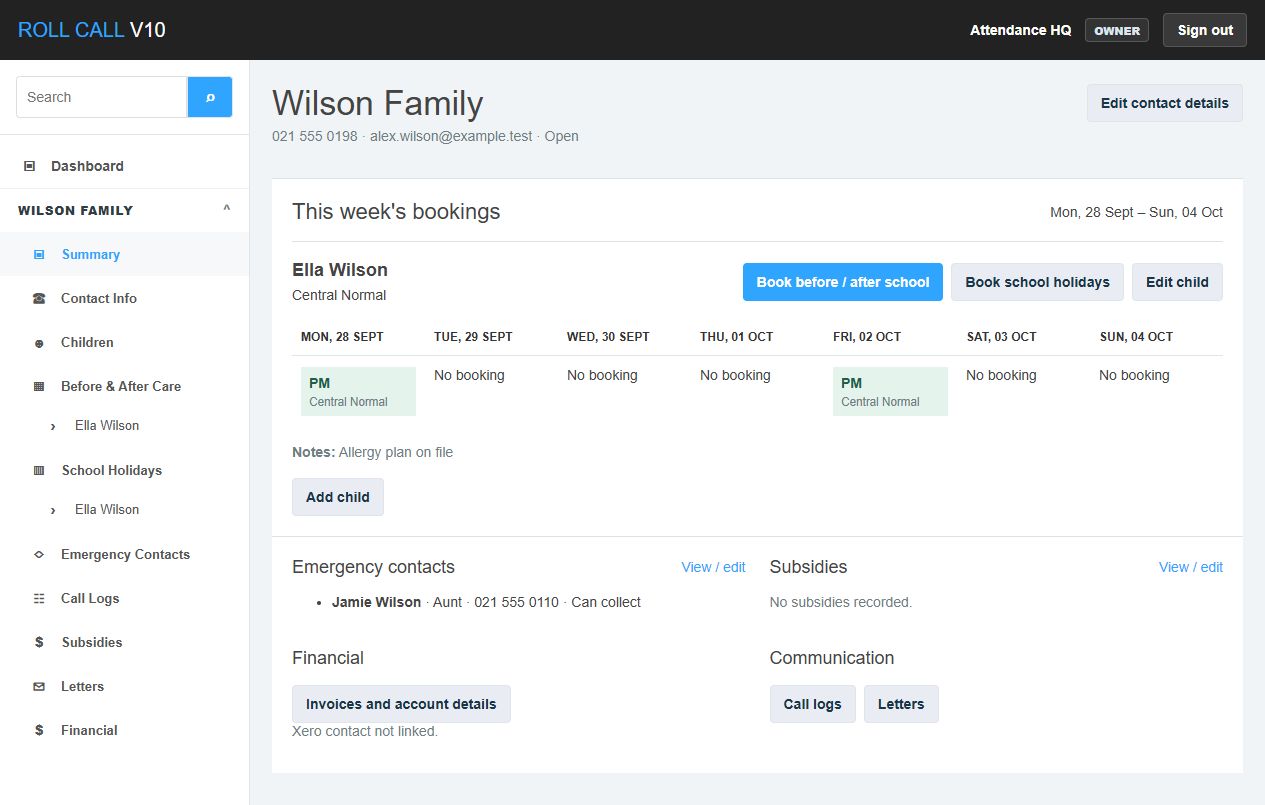Click 'No subsidies recorded.' text
Viewport: 1265px width, 805px height.
tap(841, 602)
